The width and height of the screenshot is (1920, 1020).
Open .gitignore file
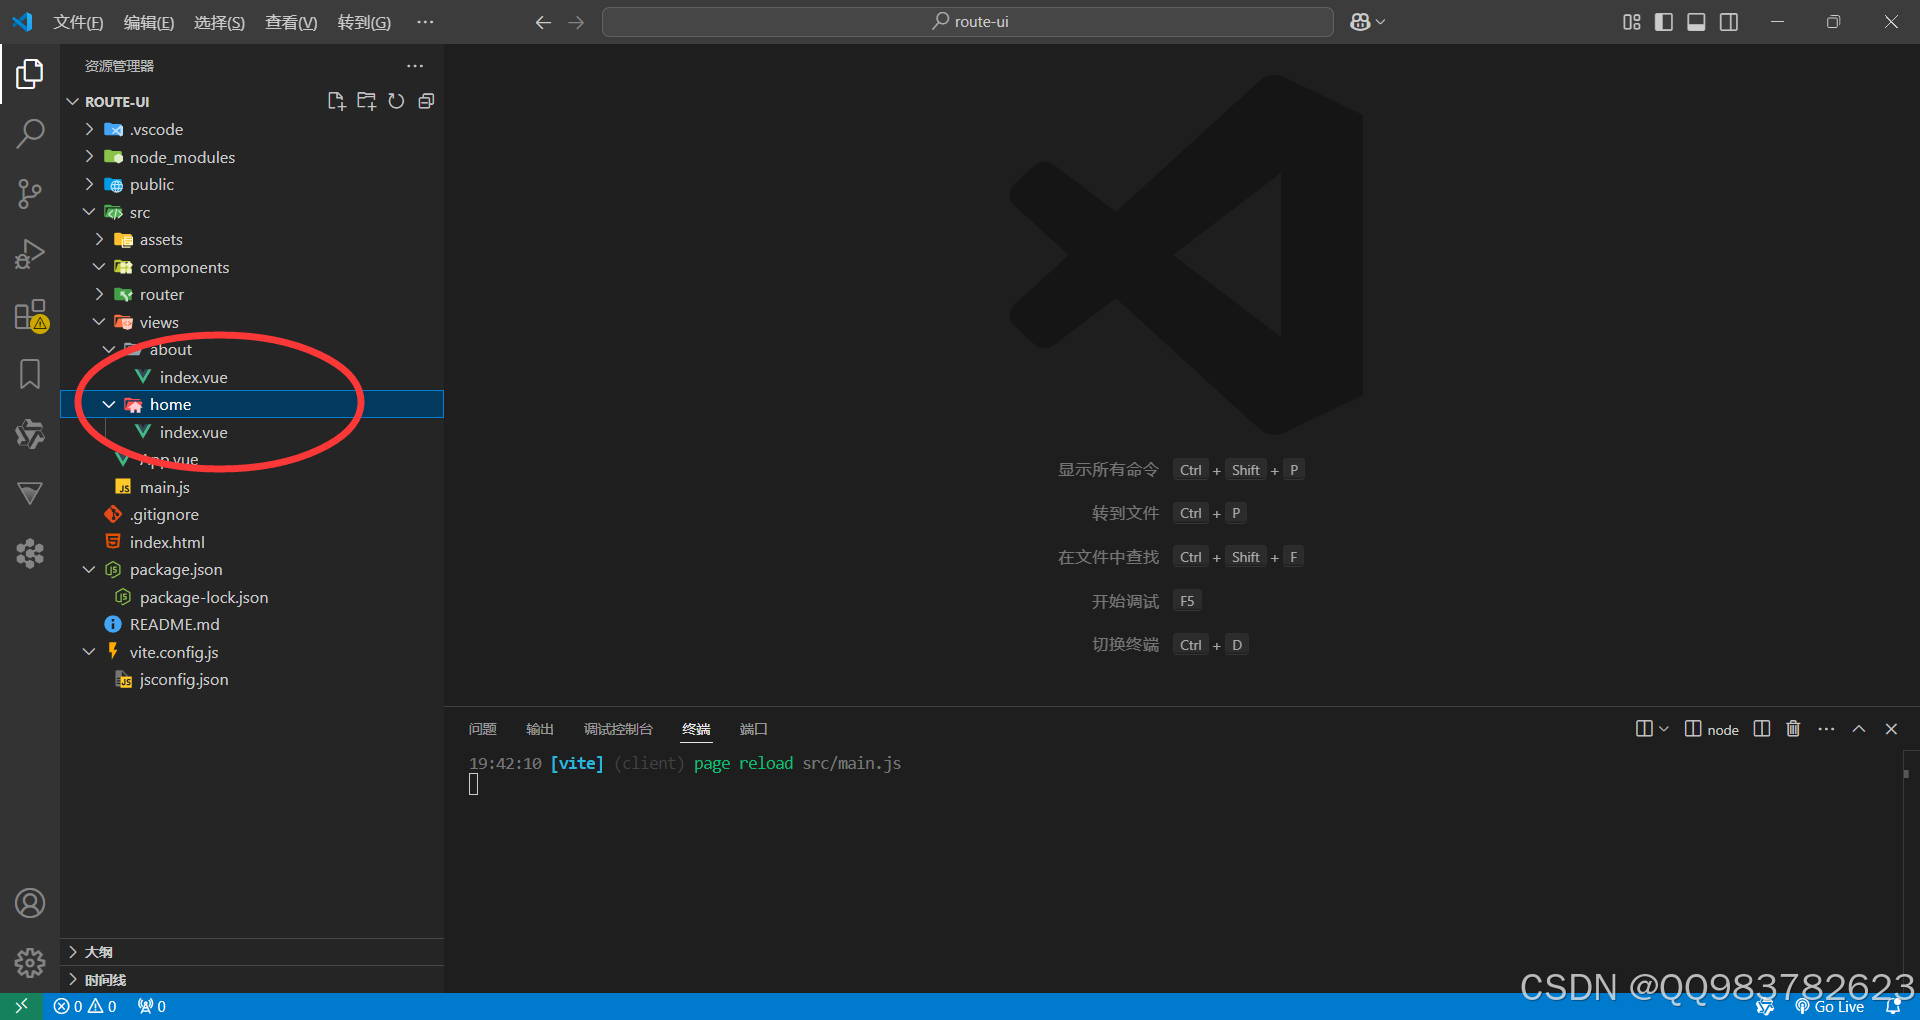click(x=252, y=514)
